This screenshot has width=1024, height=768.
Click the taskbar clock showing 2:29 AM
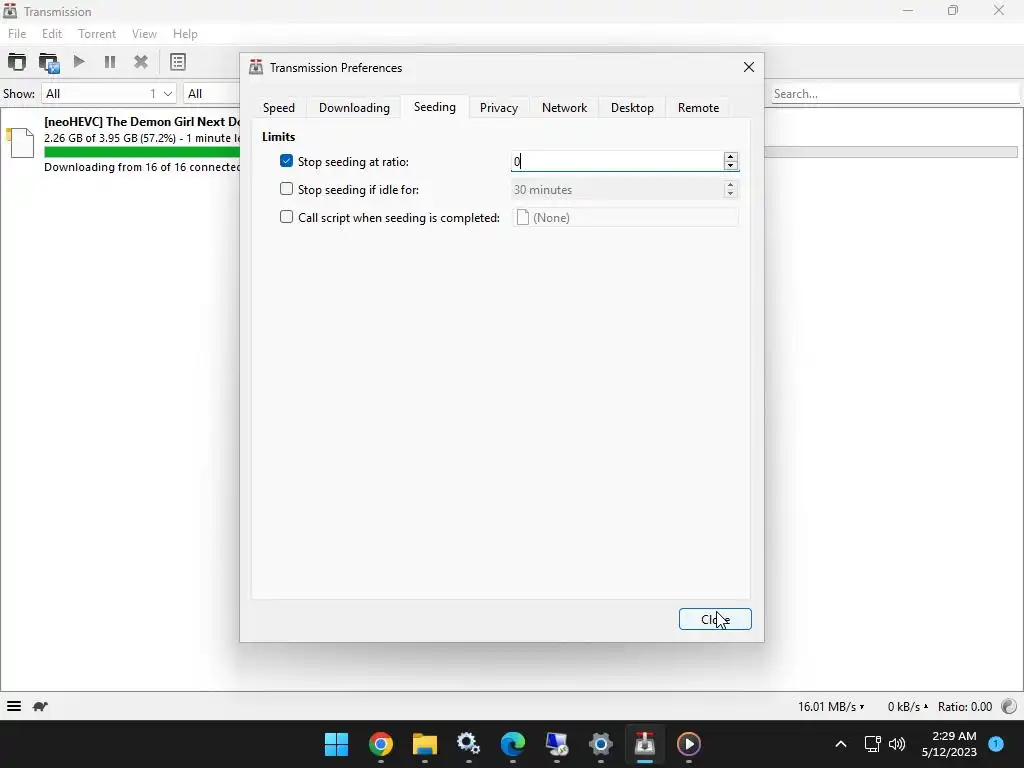click(949, 744)
